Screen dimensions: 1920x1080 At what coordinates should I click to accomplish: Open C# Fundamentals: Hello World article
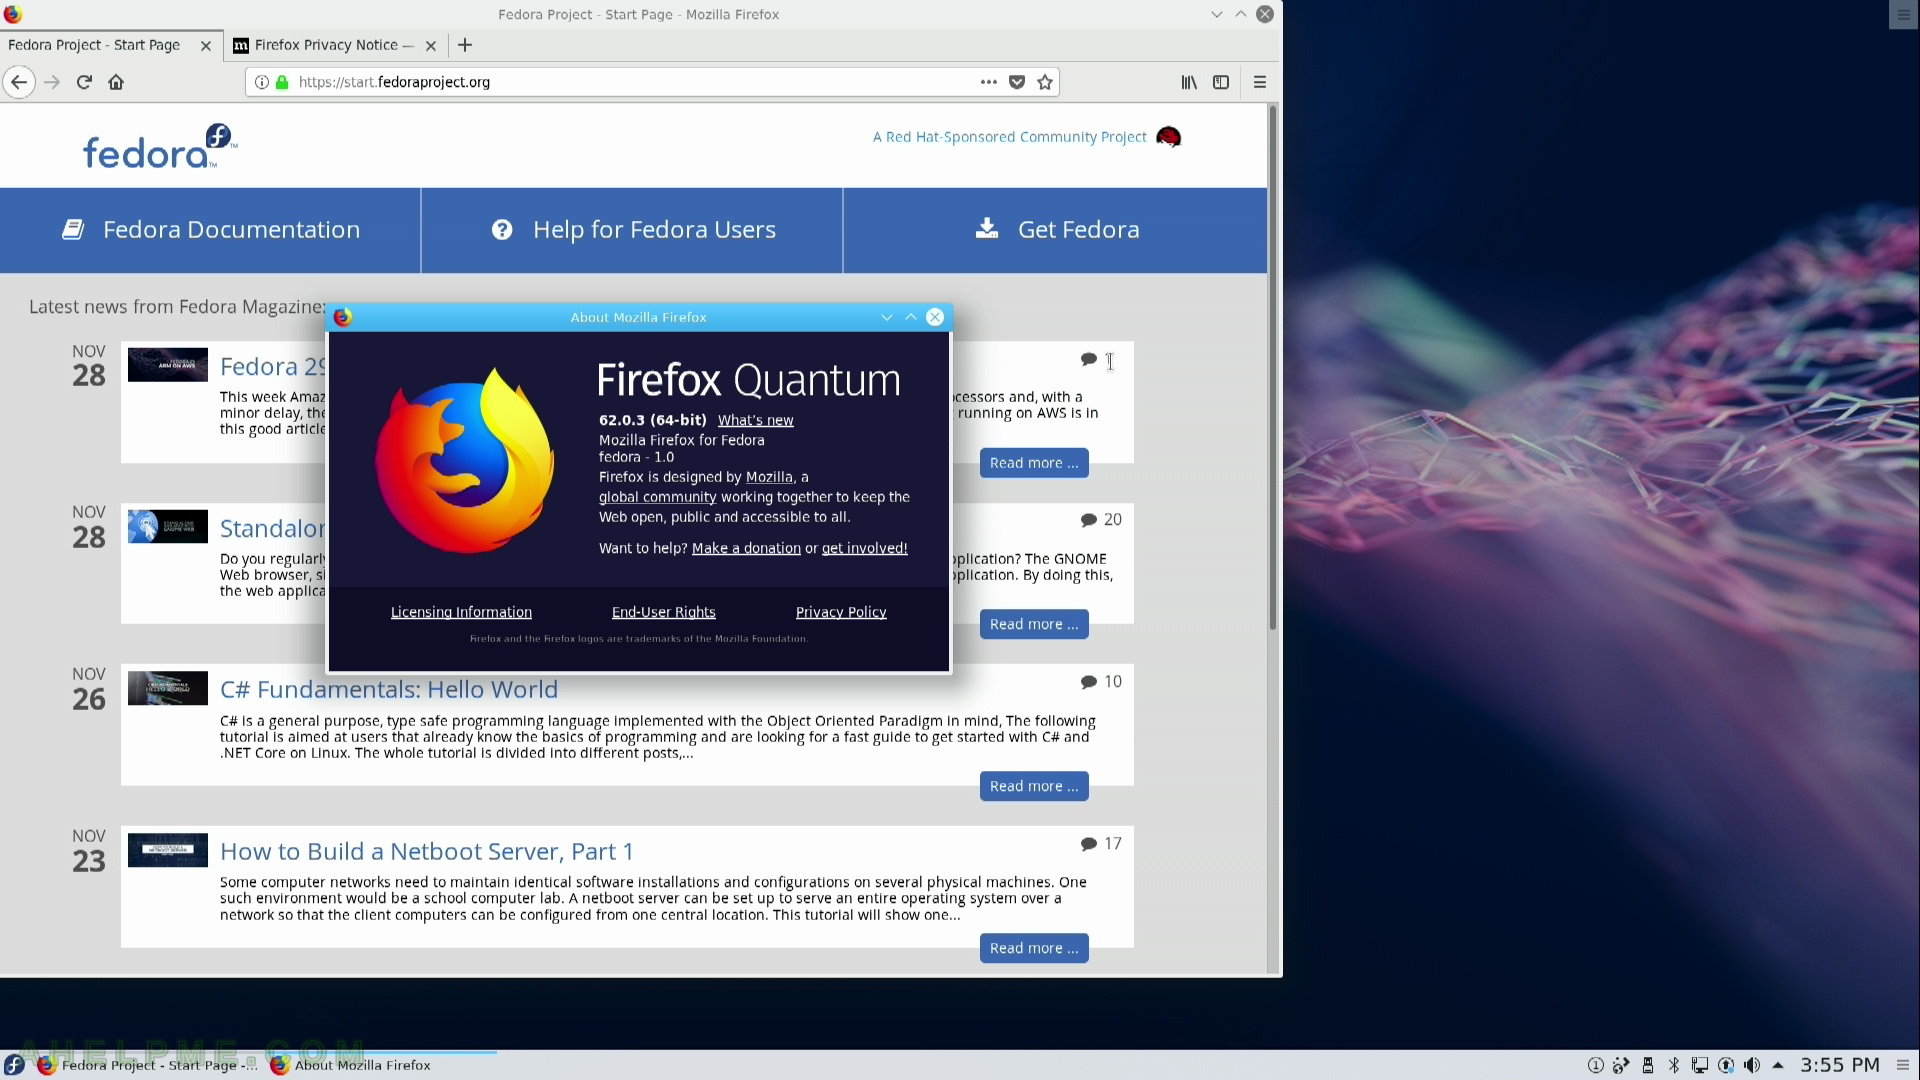(389, 689)
